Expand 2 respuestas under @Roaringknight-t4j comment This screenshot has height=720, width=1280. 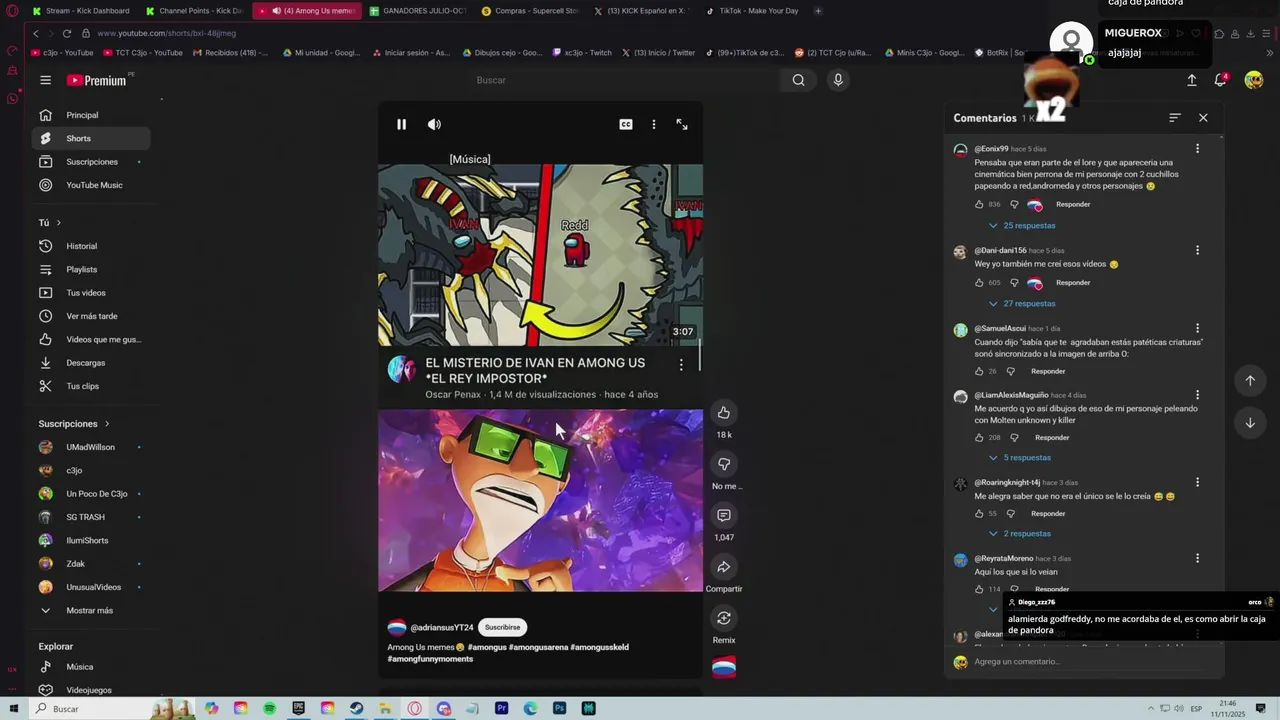(x=1020, y=533)
